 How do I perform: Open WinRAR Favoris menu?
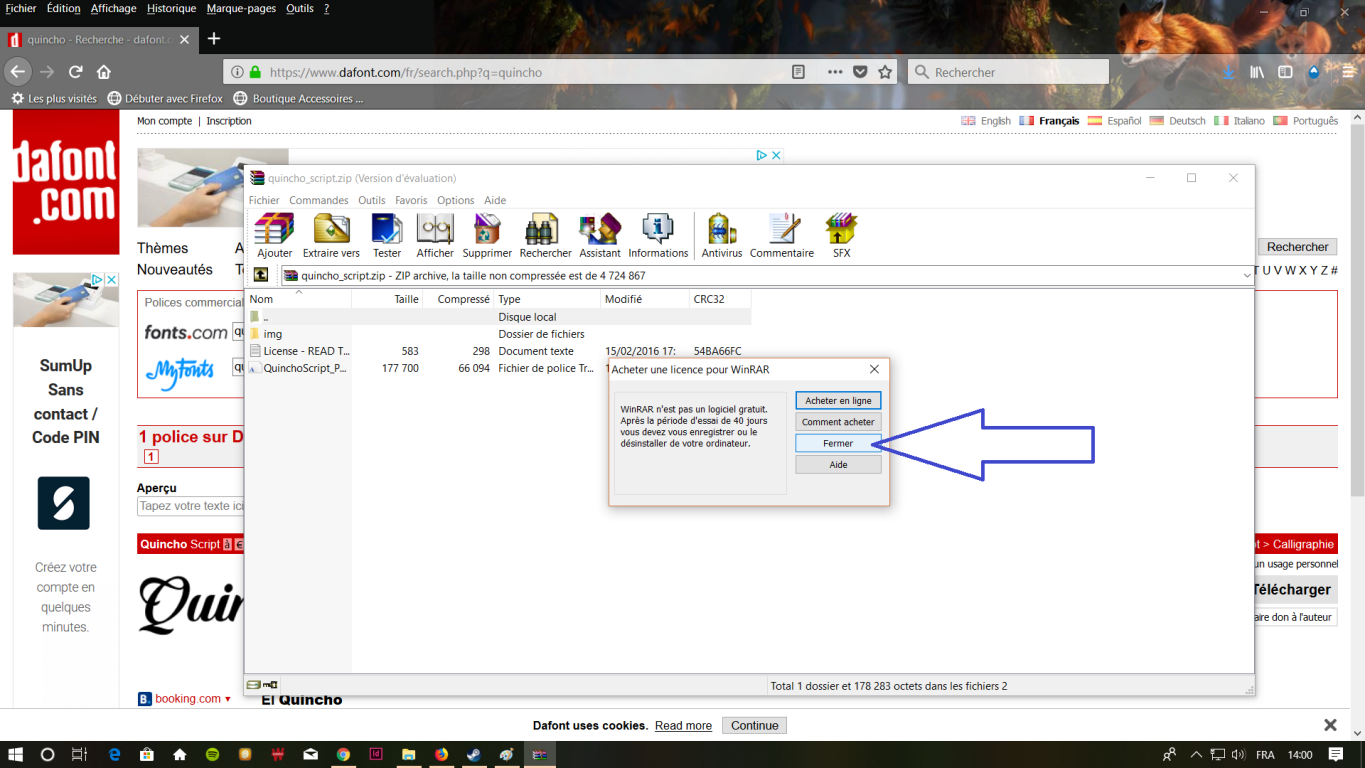[411, 200]
